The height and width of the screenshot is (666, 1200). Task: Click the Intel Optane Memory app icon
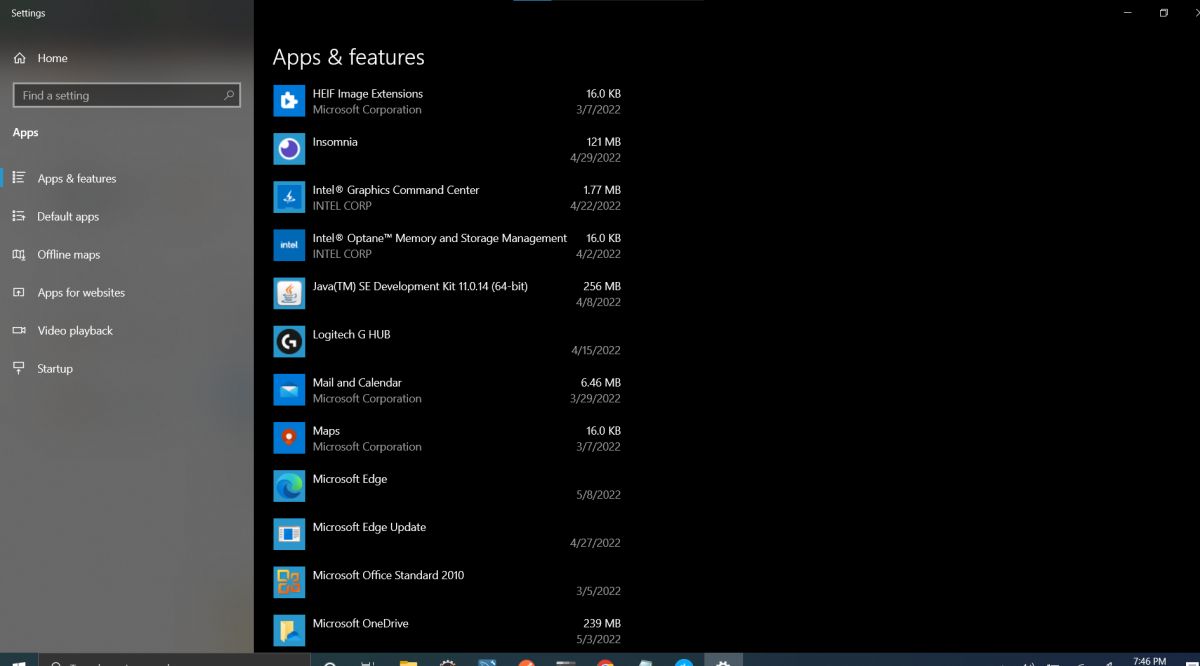(289, 245)
